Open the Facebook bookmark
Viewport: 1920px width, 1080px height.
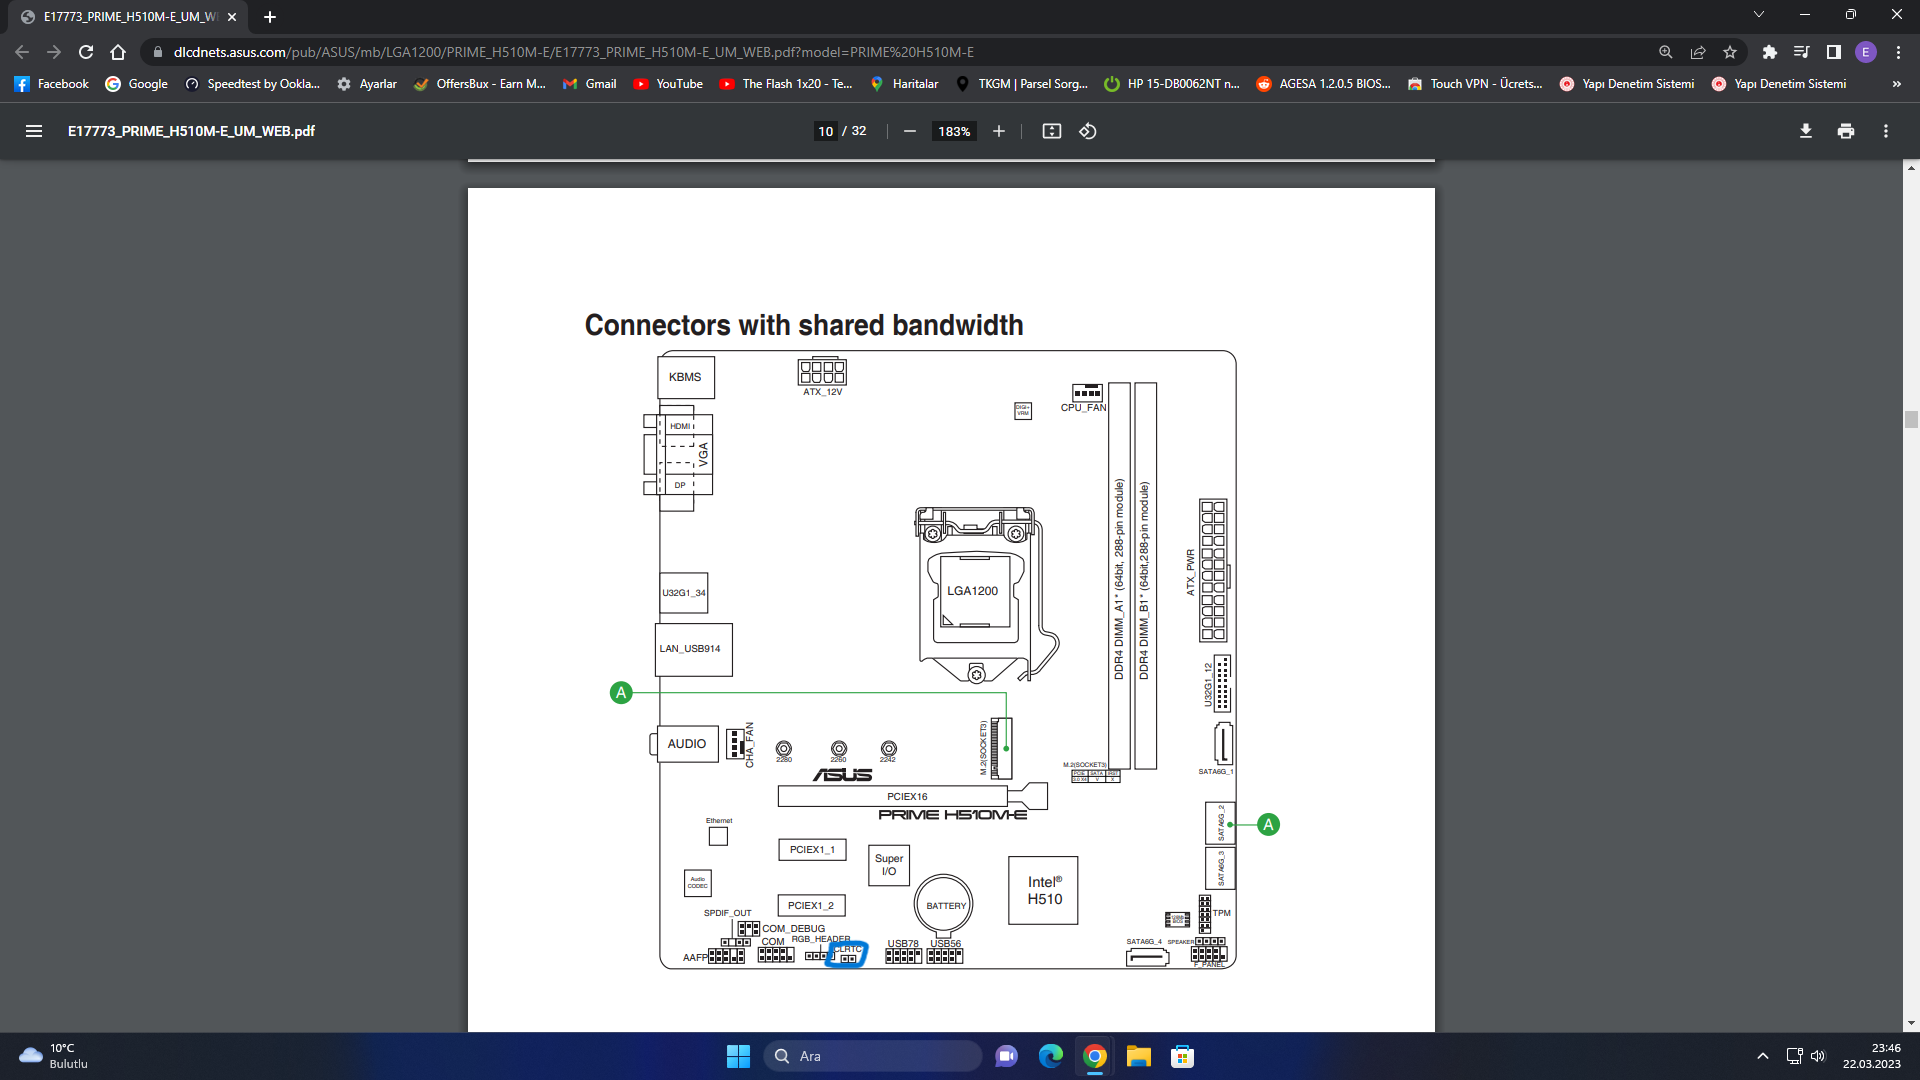(x=52, y=84)
